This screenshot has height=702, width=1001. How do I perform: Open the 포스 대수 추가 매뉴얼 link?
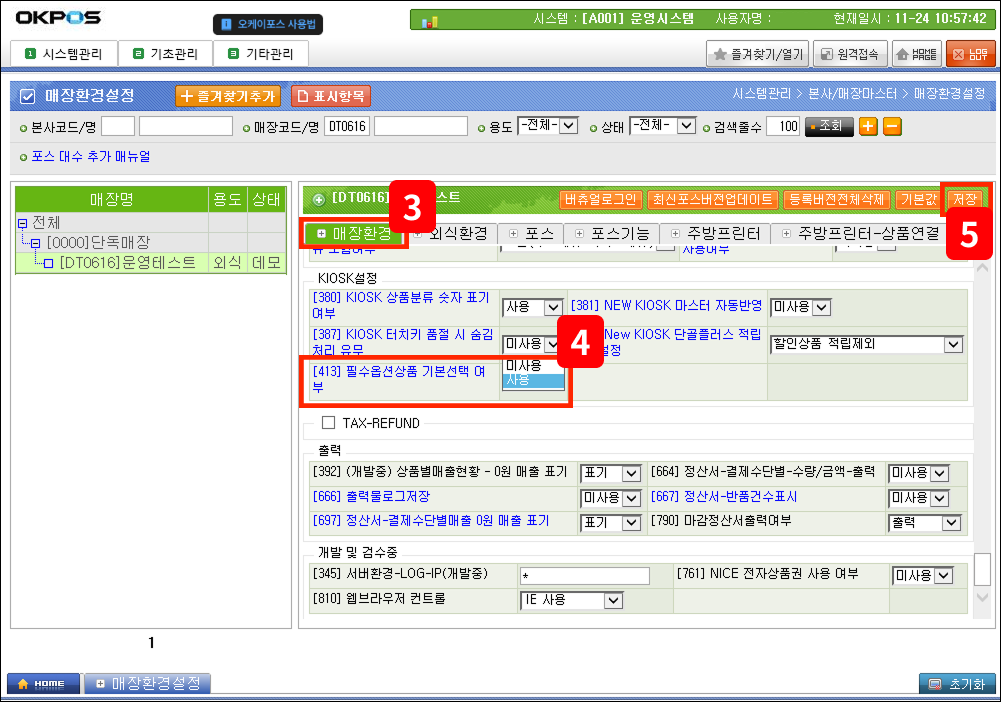click(91, 156)
